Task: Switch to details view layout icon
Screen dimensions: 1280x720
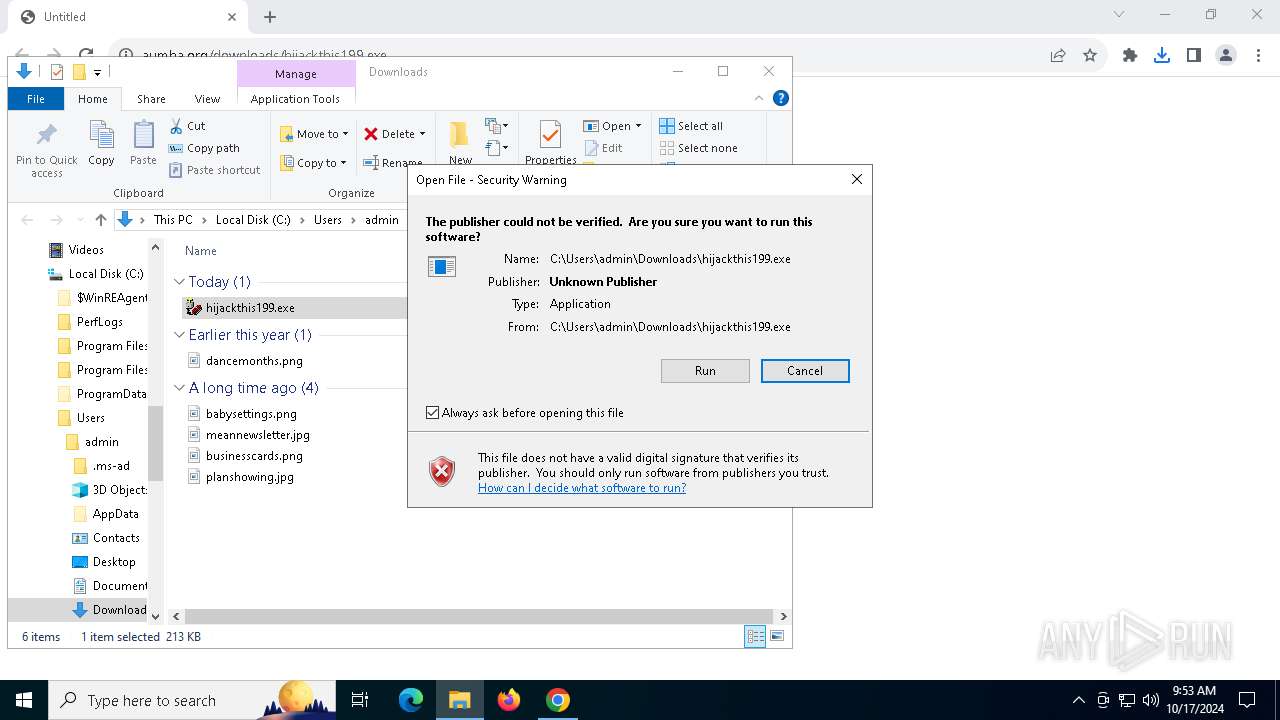Action: pos(755,636)
